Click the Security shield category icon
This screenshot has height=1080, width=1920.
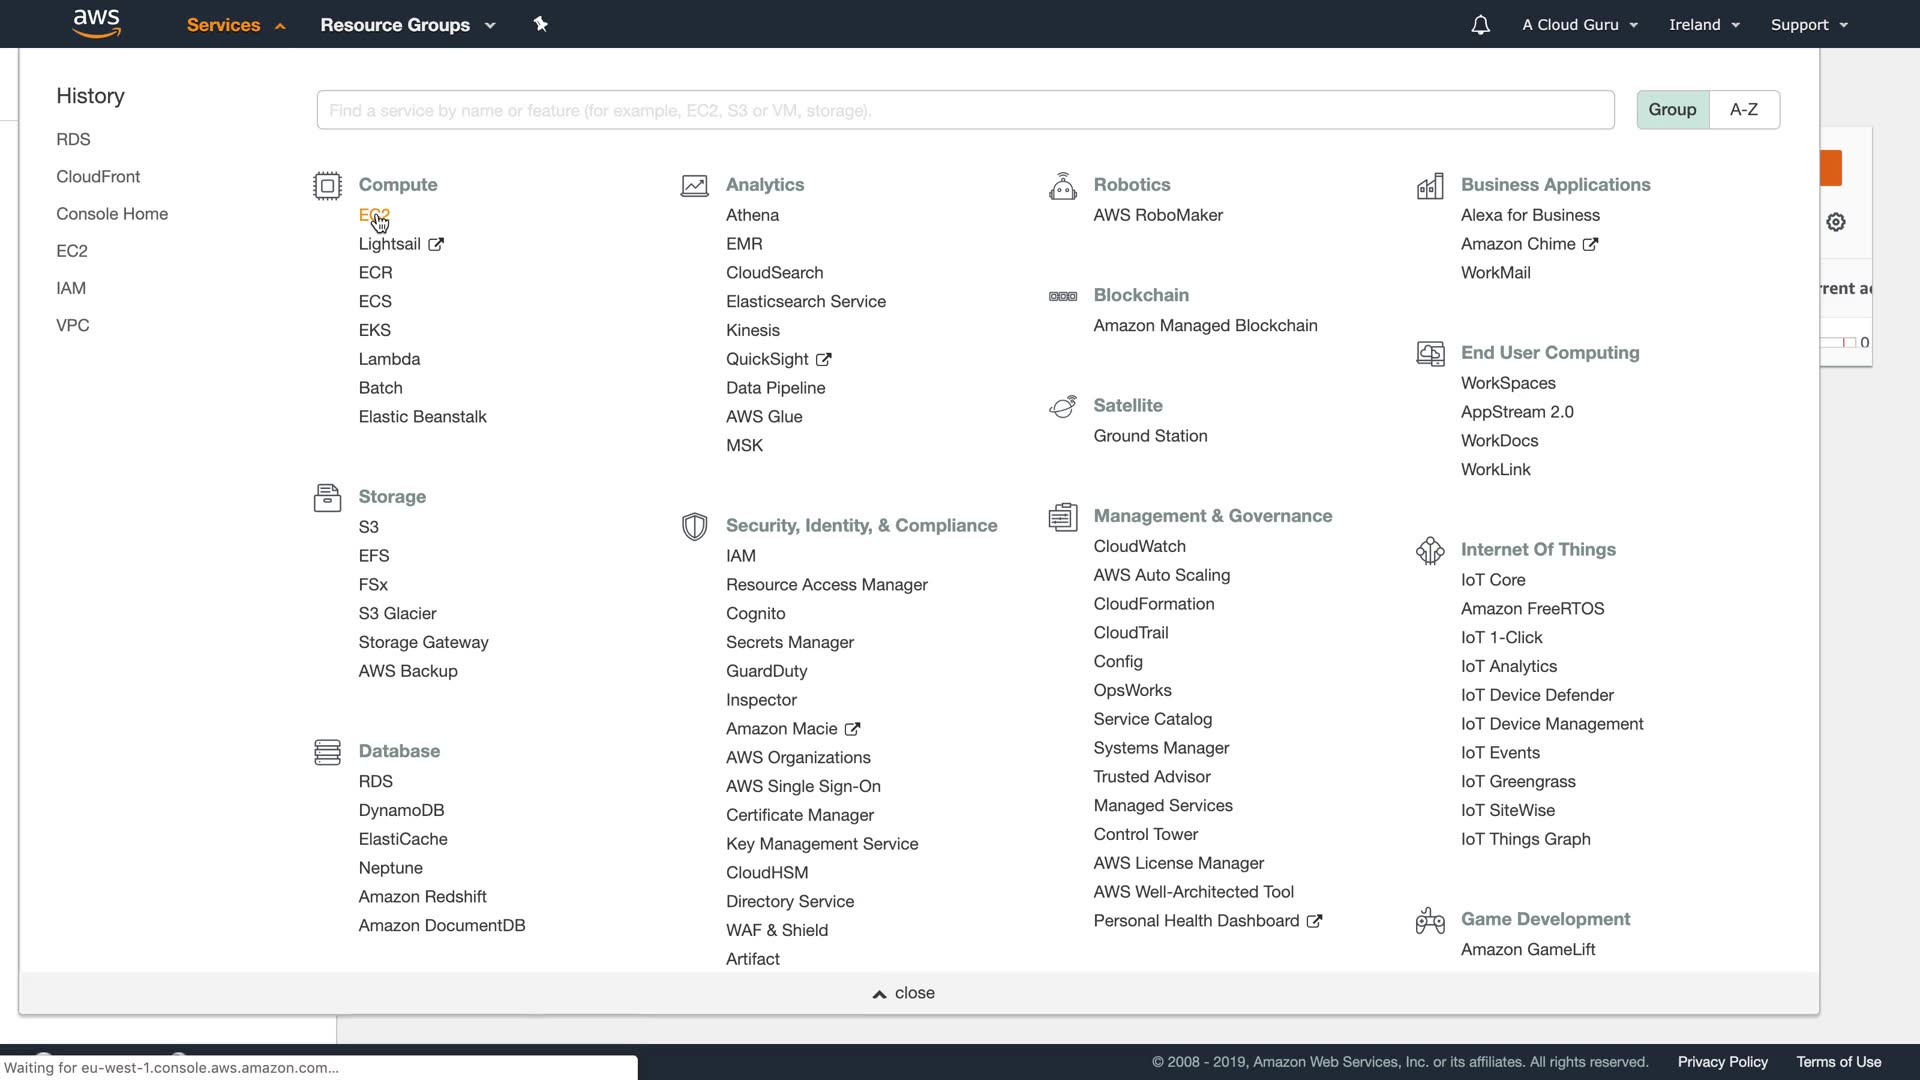(x=694, y=526)
